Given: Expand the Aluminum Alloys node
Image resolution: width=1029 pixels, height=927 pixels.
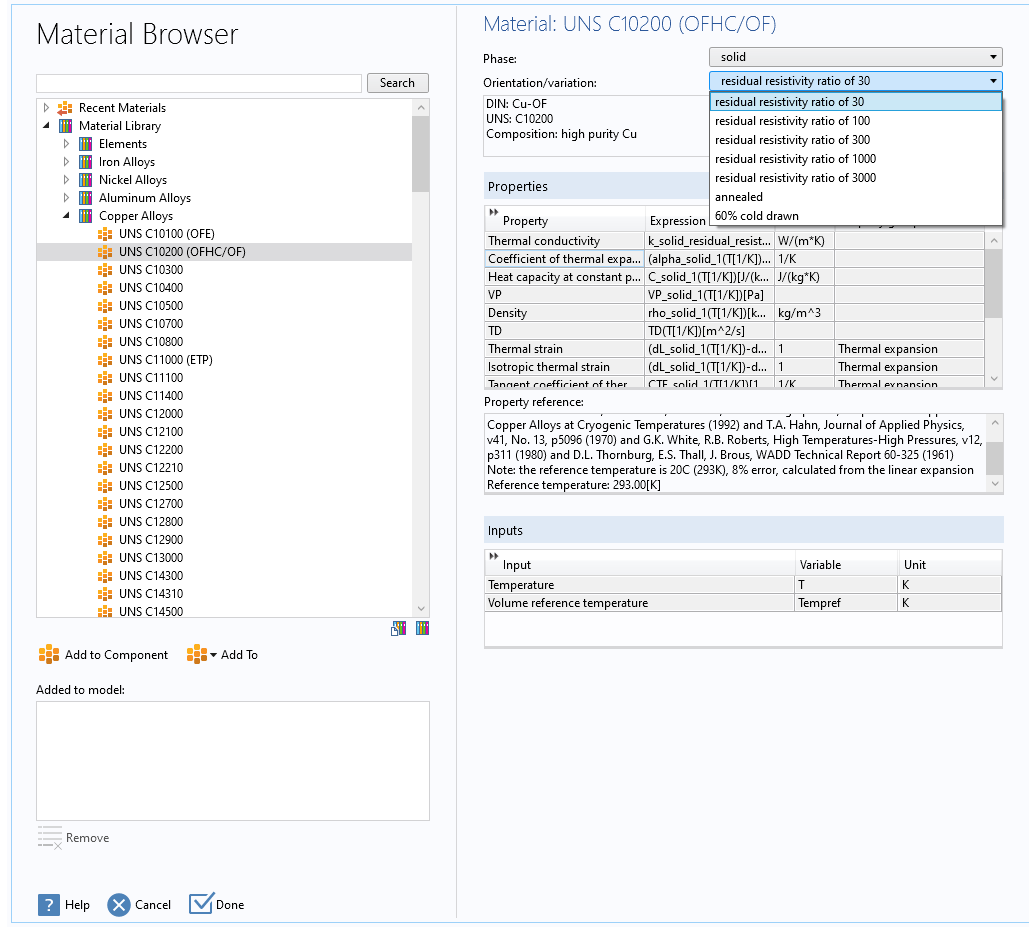Looking at the screenshot, I should click(67, 198).
